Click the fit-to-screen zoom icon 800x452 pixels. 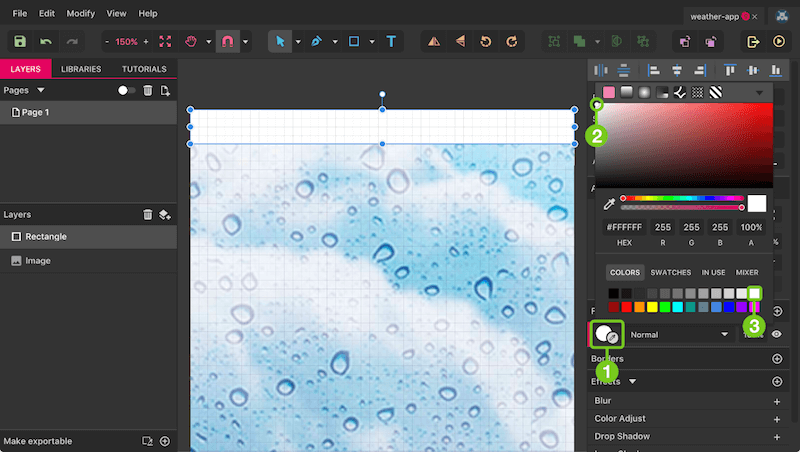165,41
